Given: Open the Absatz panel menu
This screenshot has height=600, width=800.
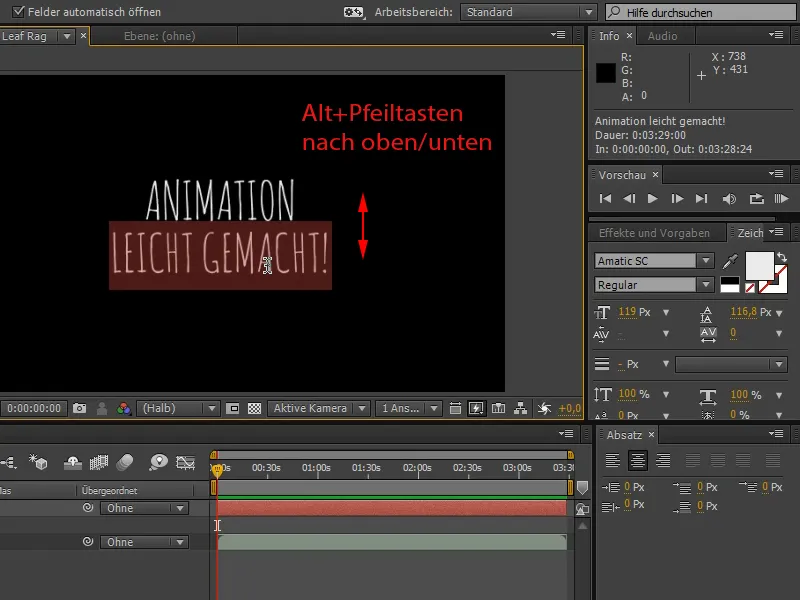Looking at the screenshot, I should point(777,434).
